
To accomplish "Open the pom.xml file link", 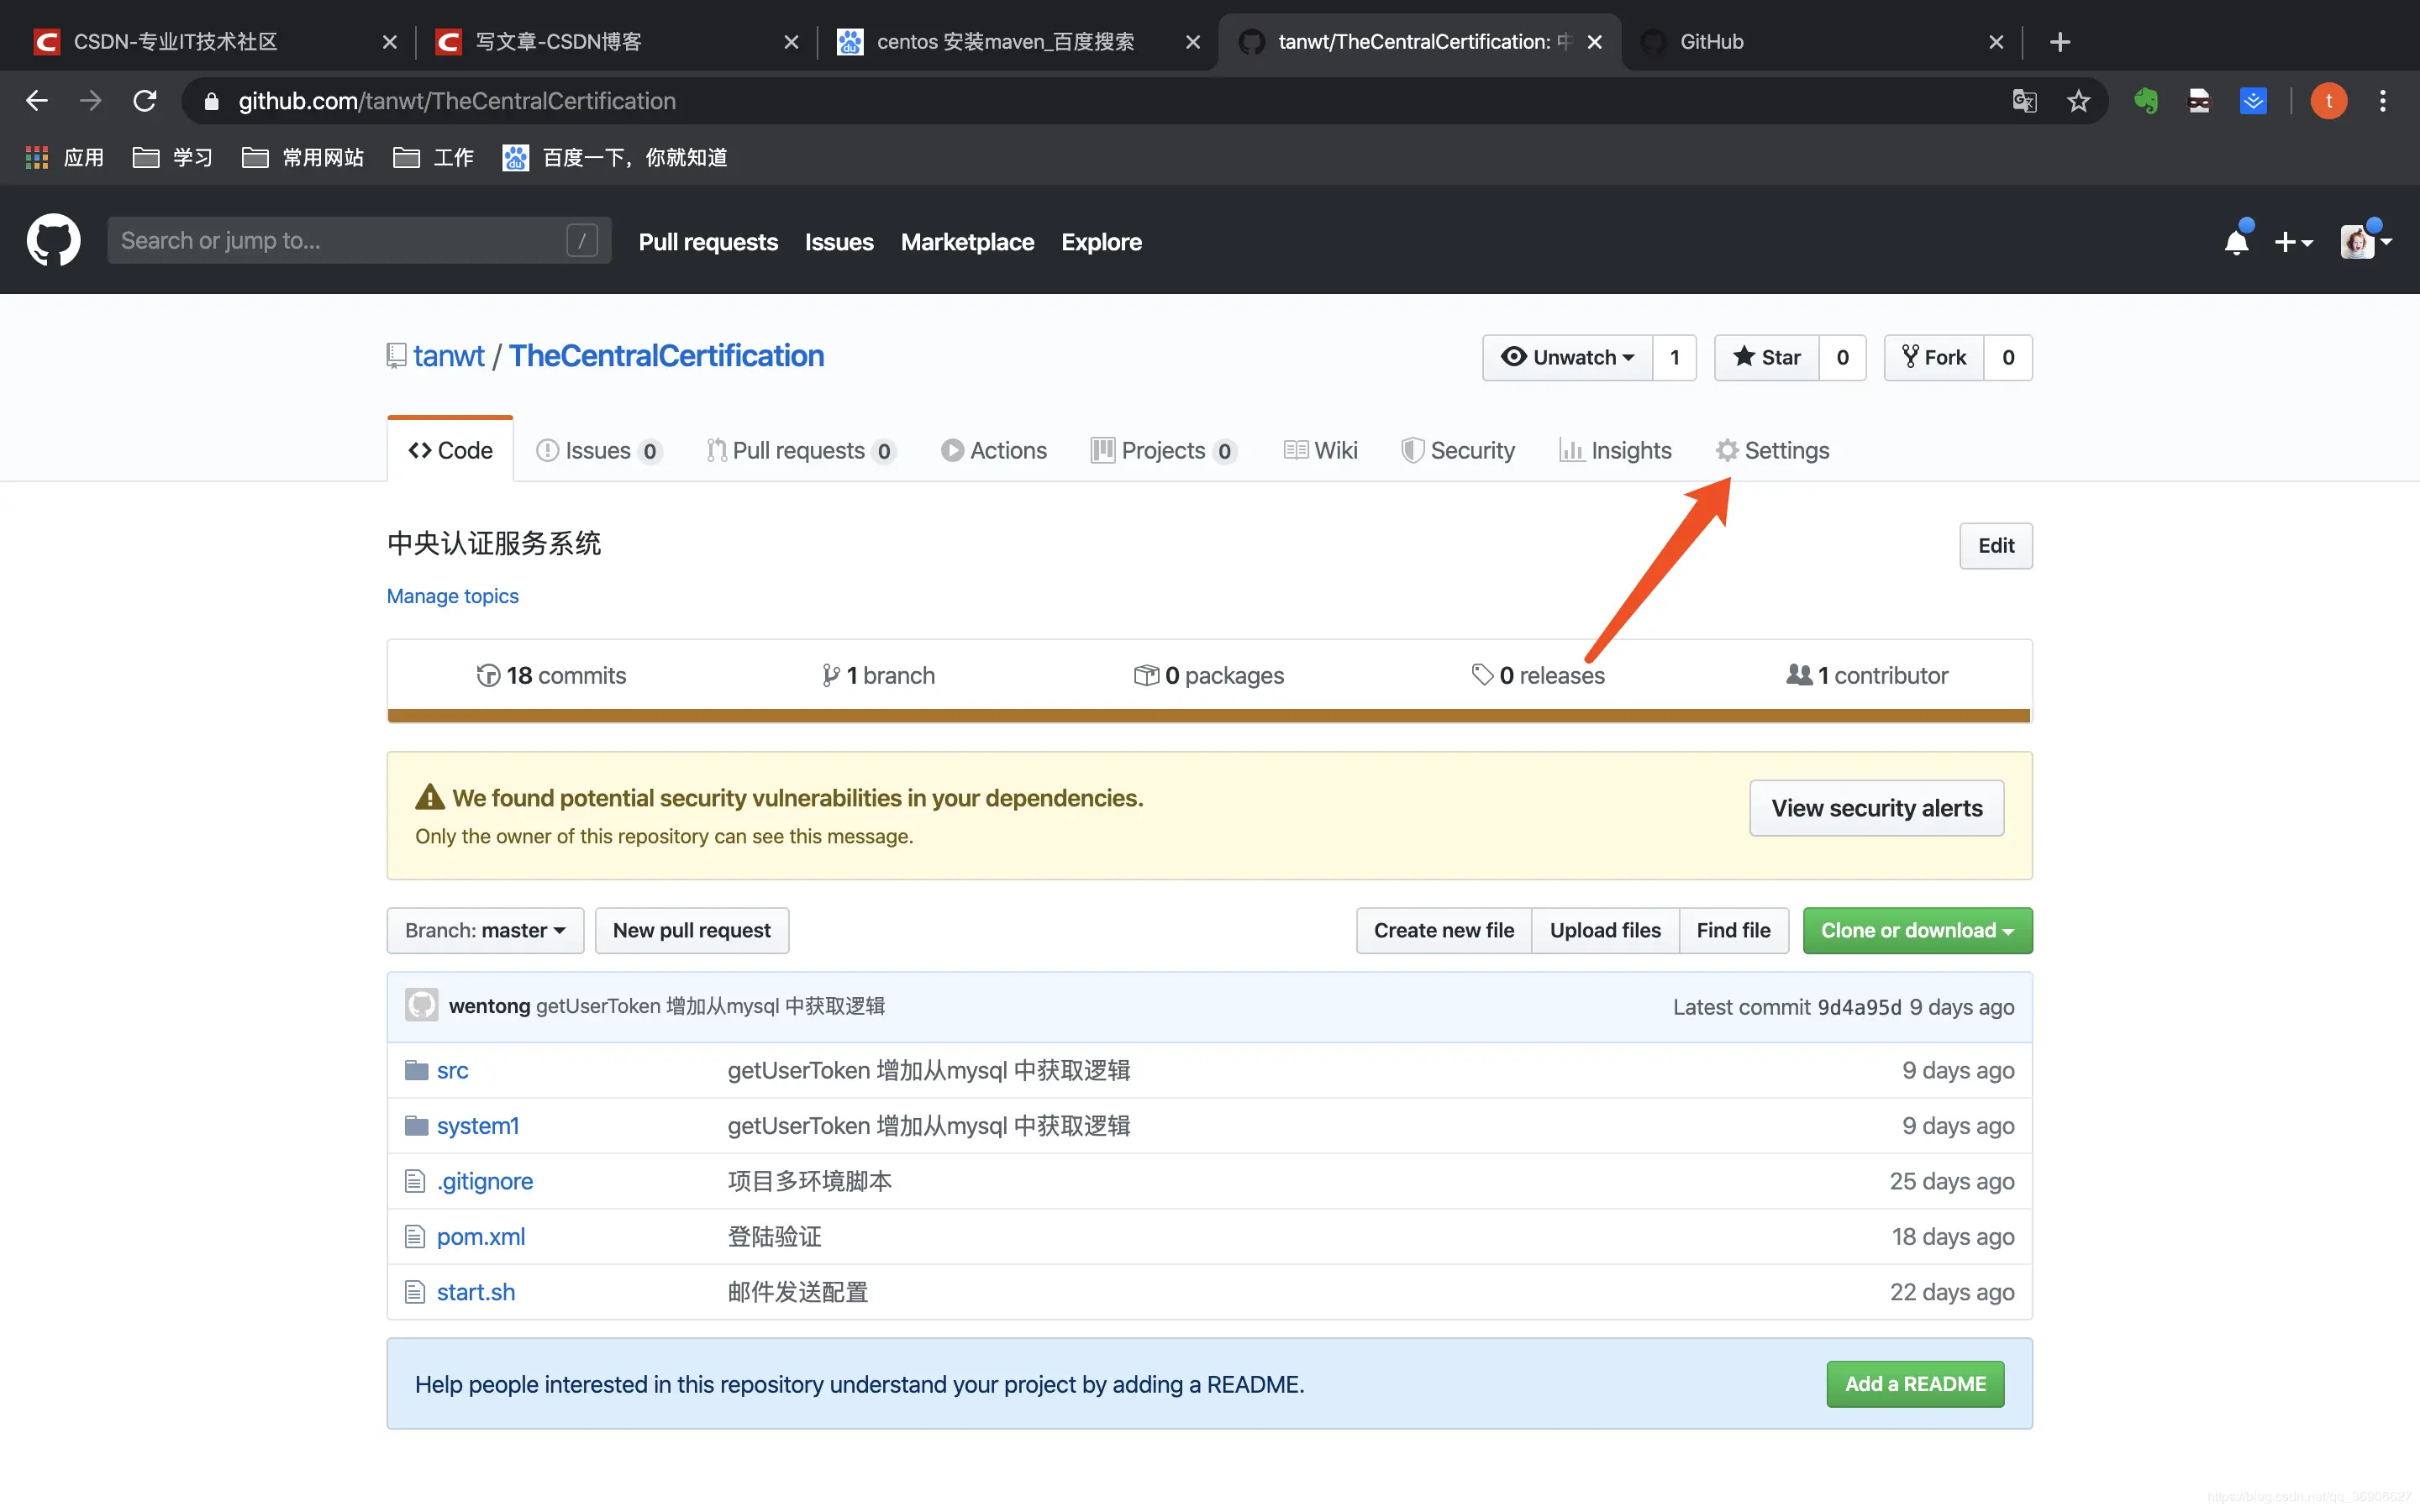I will 481,1236.
